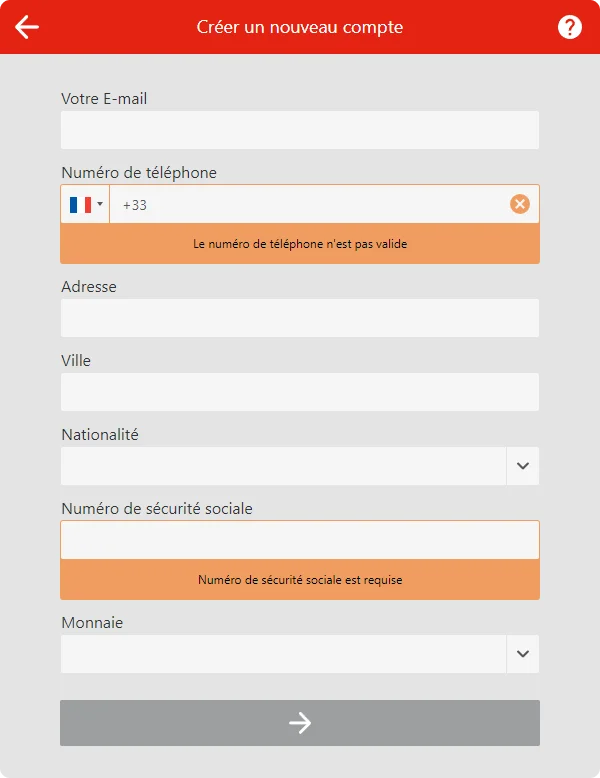The width and height of the screenshot is (600, 778).
Task: Focus the Ville input field
Action: tap(300, 392)
